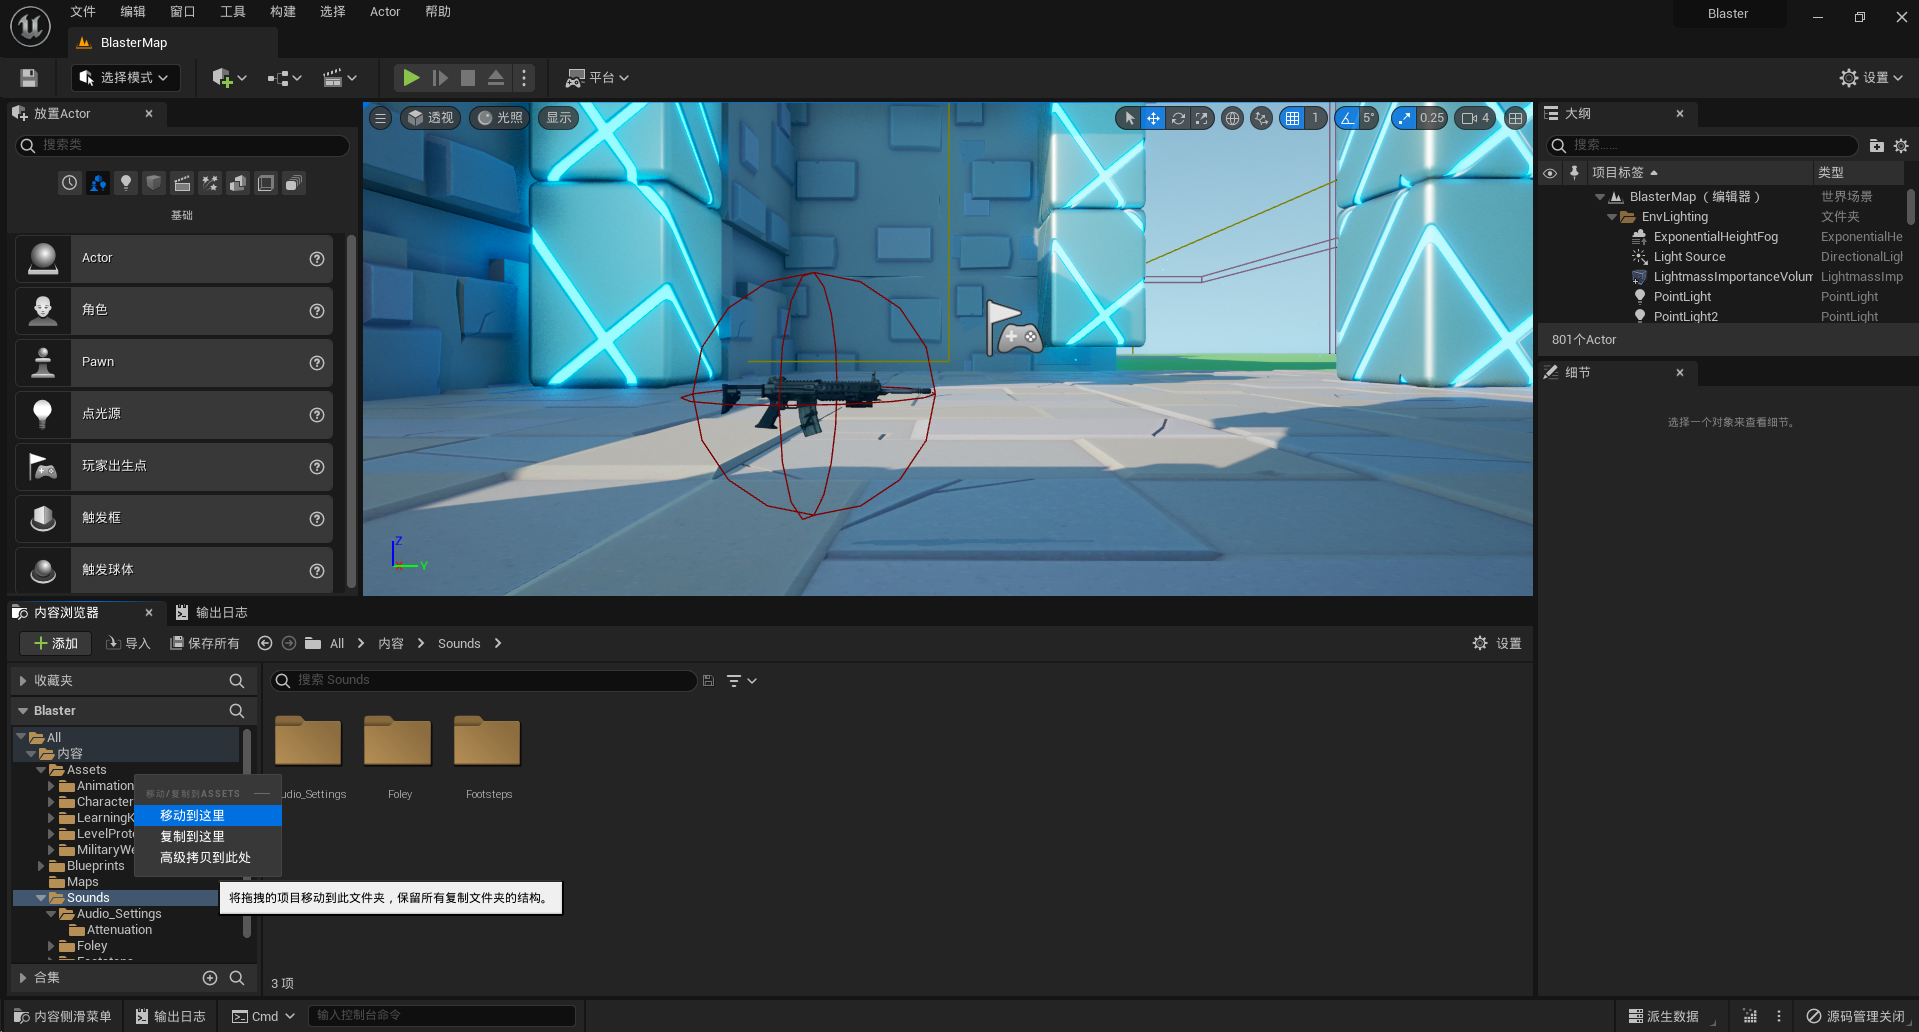Choose 高级拷贝到此处 in context menu

tap(208, 858)
